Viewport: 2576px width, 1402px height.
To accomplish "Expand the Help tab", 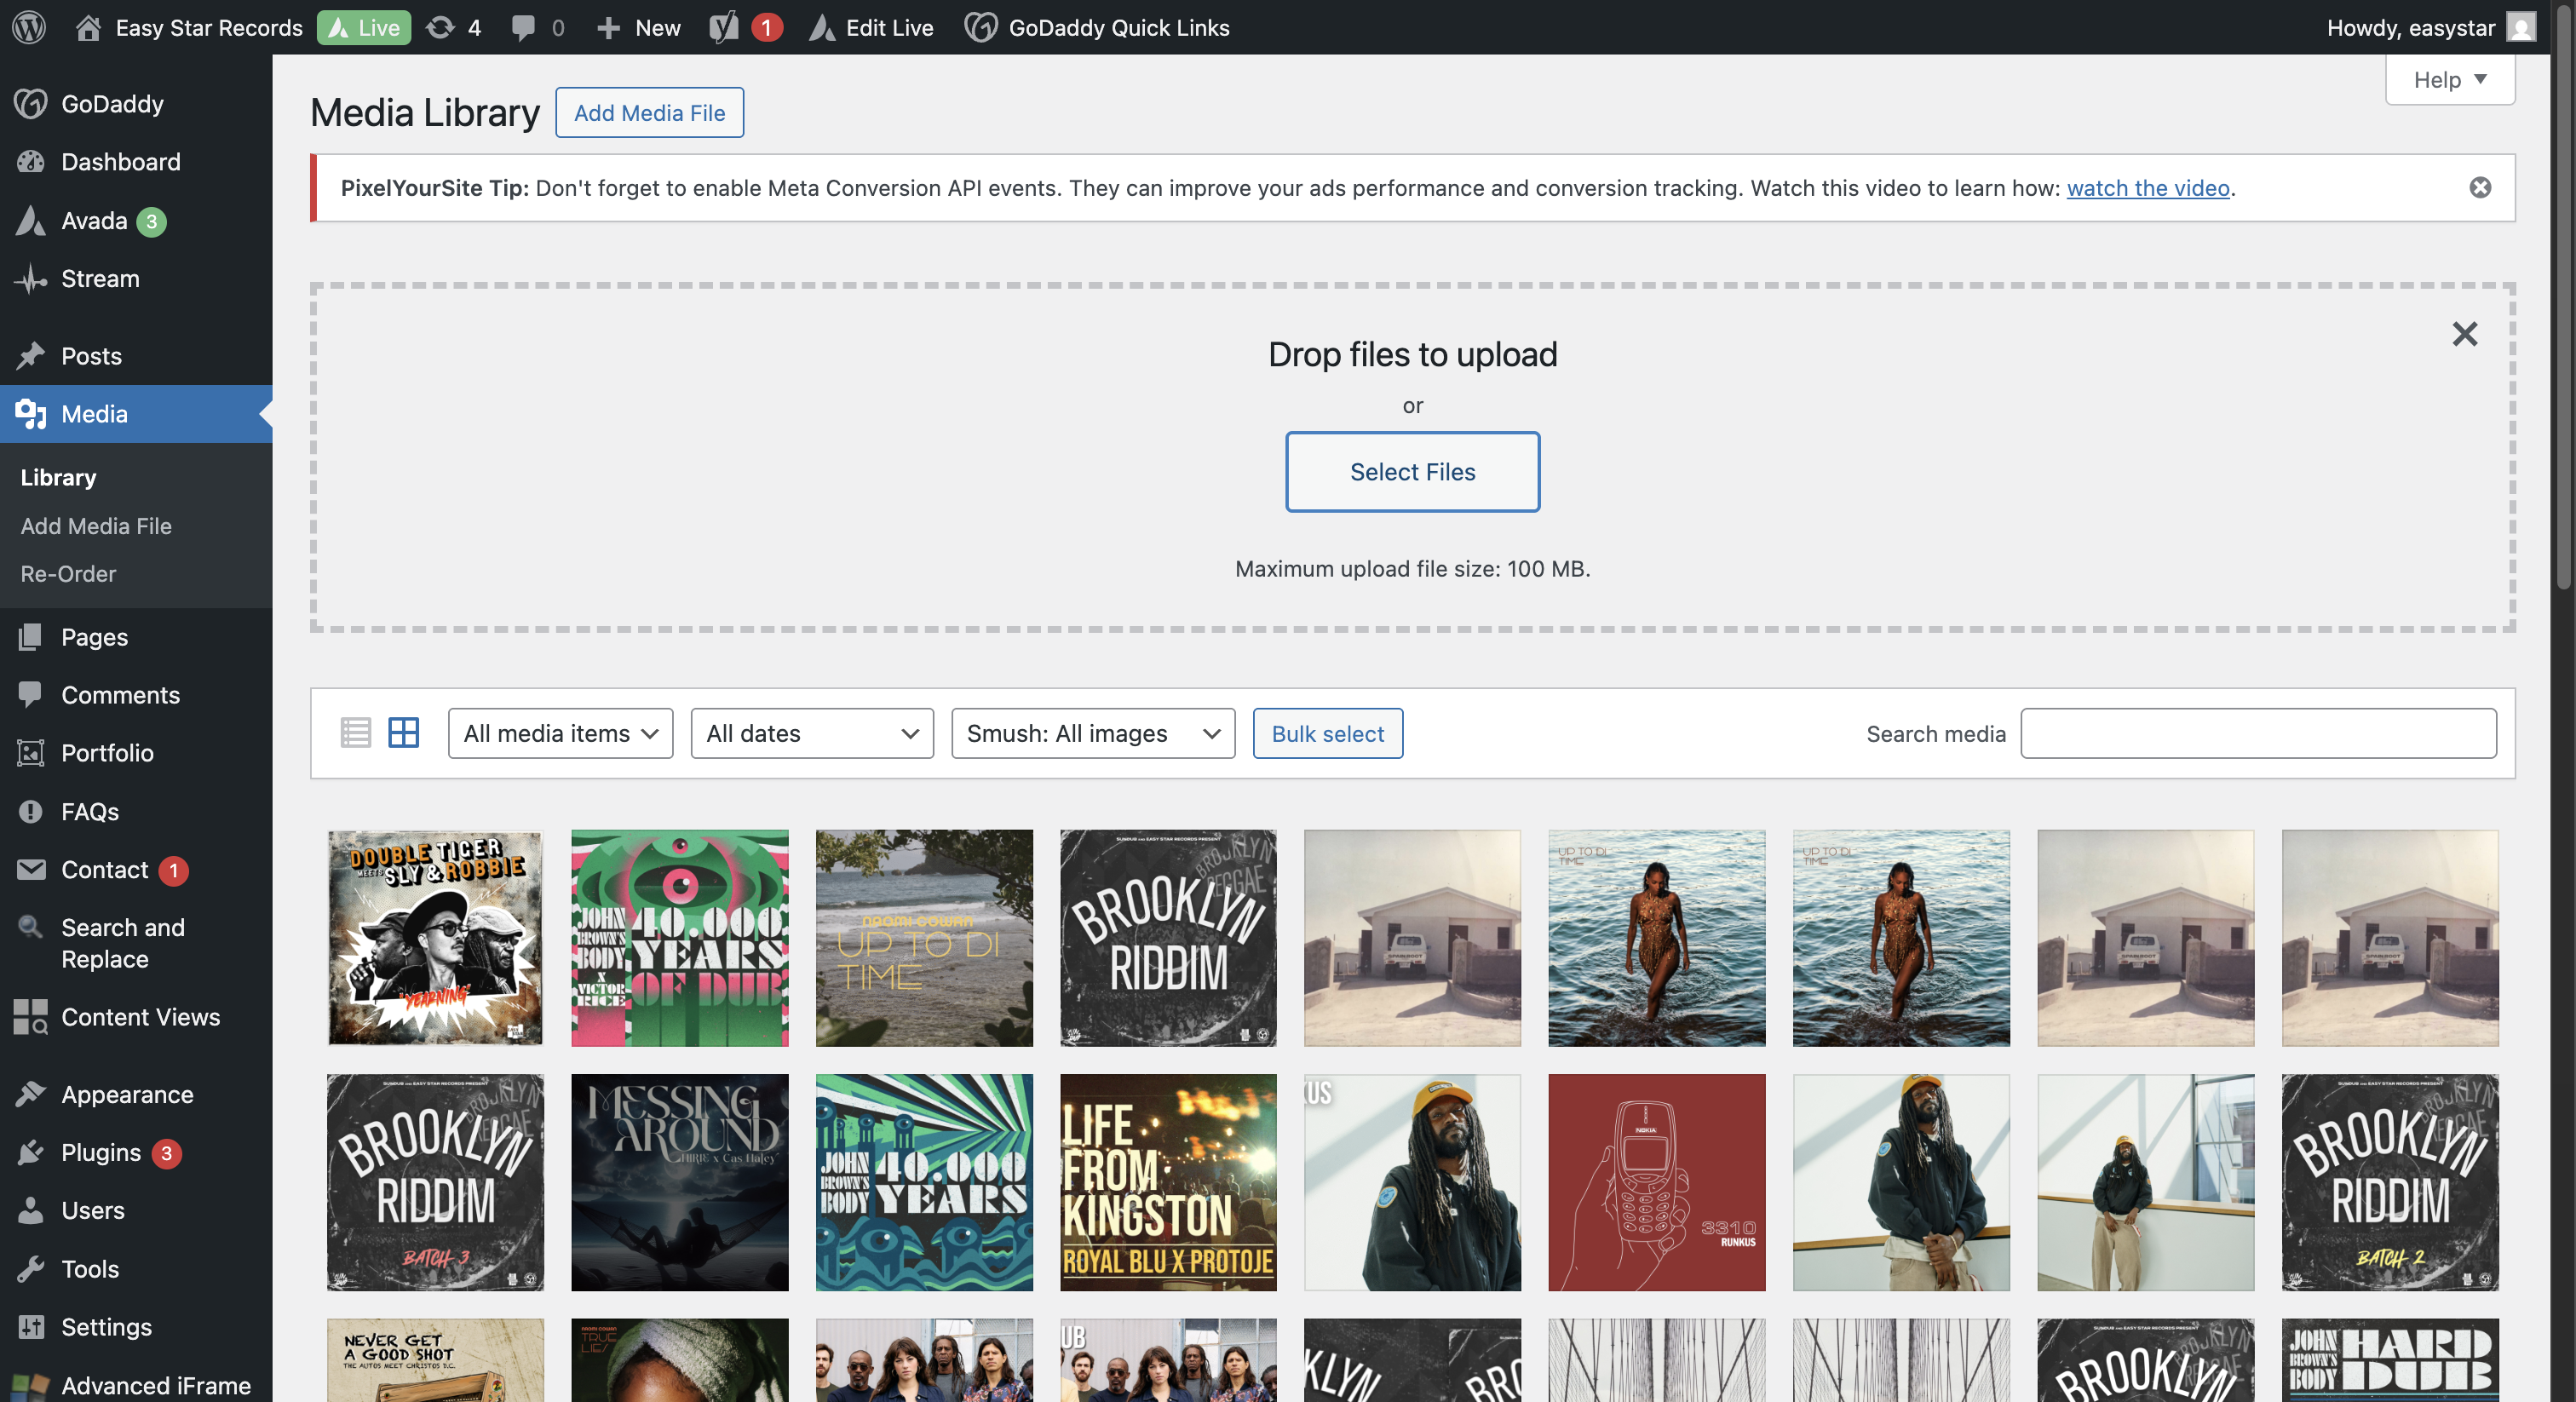I will point(2449,80).
